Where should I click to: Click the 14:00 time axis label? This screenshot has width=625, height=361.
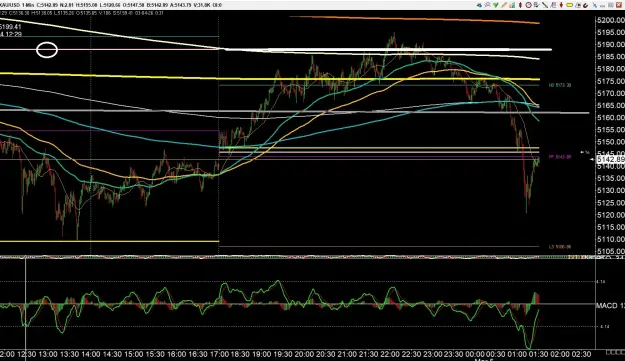coord(90,354)
